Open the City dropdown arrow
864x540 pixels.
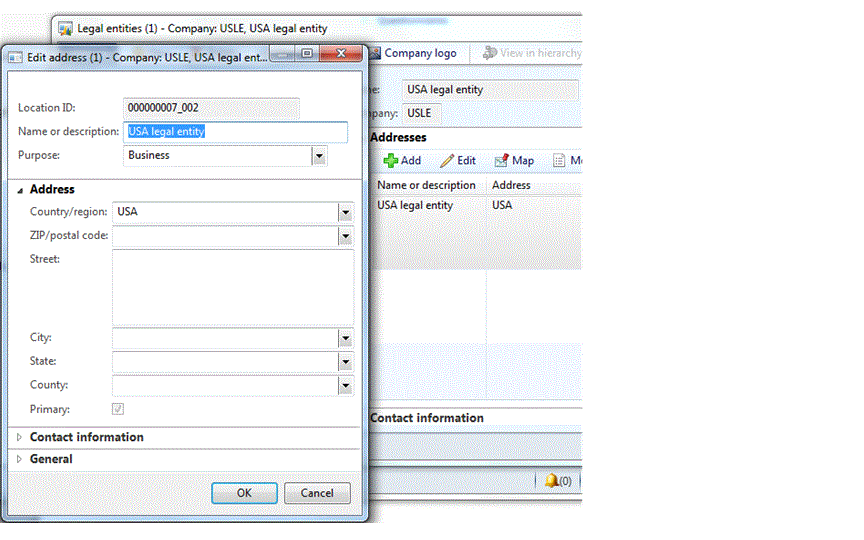coord(345,338)
